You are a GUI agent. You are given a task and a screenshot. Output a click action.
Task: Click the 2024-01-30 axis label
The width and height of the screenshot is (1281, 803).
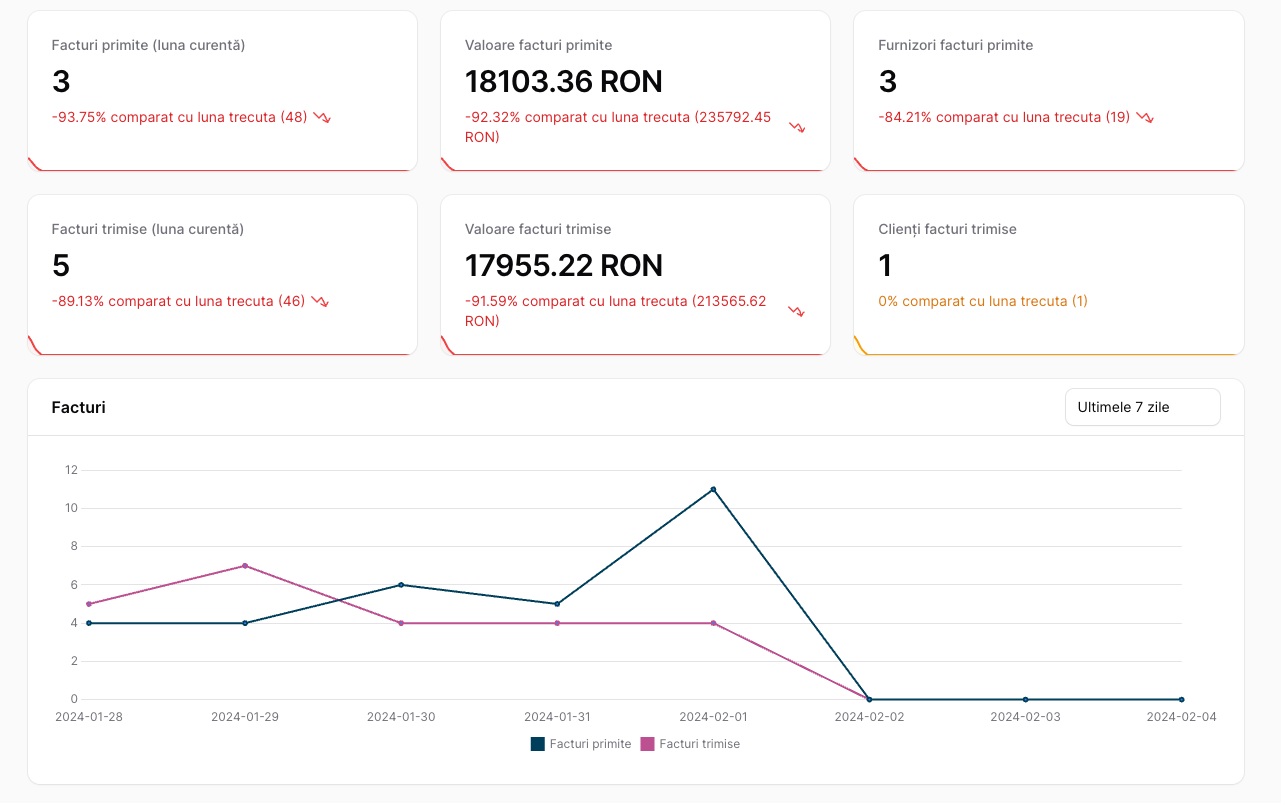(x=401, y=717)
